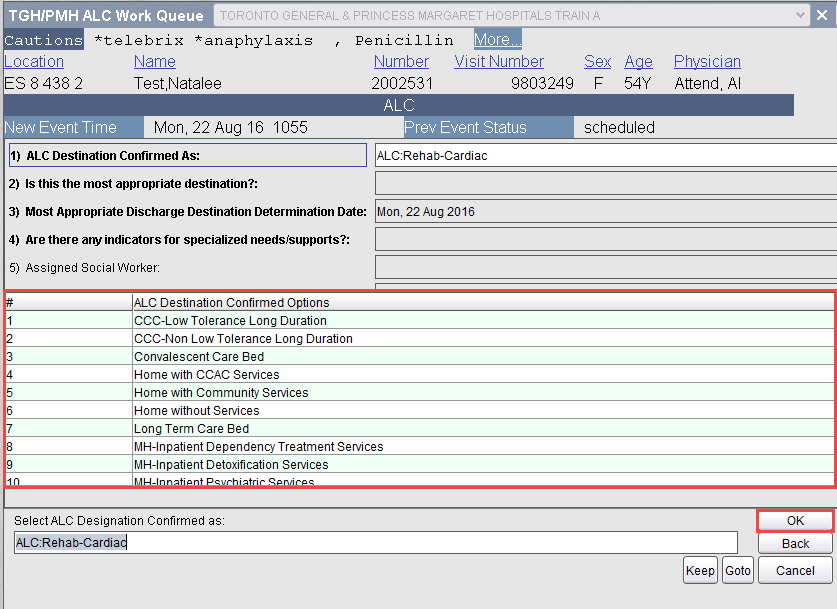Click the ALC Destination Confirmed Options header

point(483,303)
